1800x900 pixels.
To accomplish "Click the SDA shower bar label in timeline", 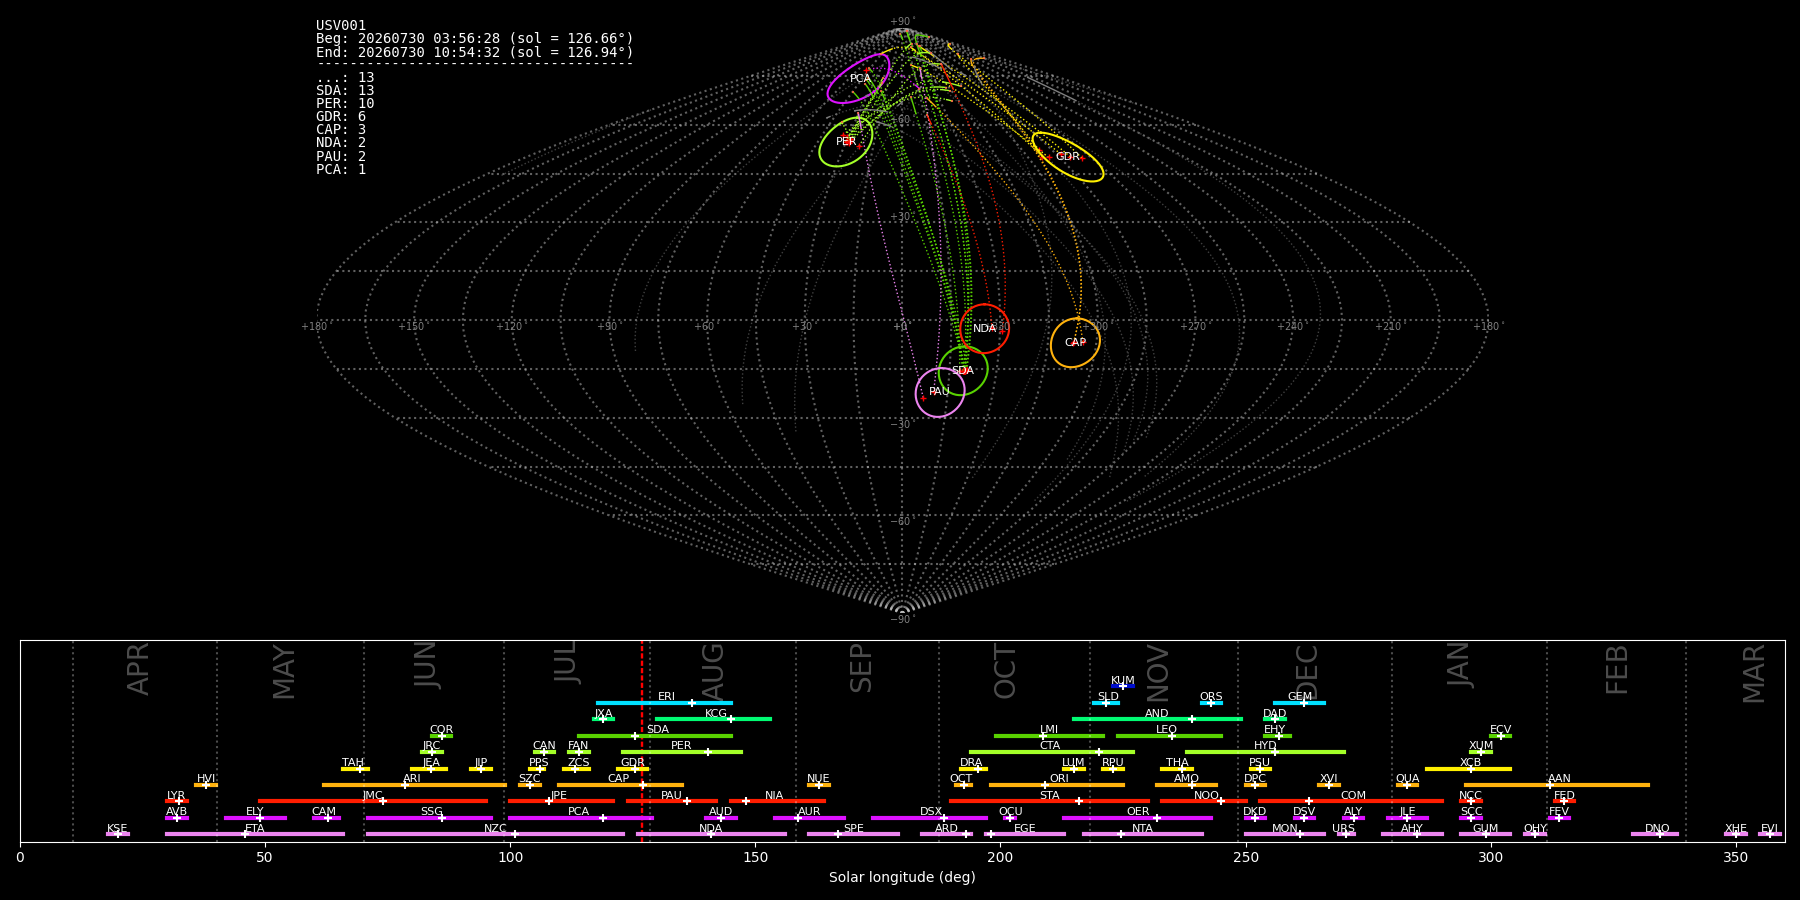I will [658, 730].
